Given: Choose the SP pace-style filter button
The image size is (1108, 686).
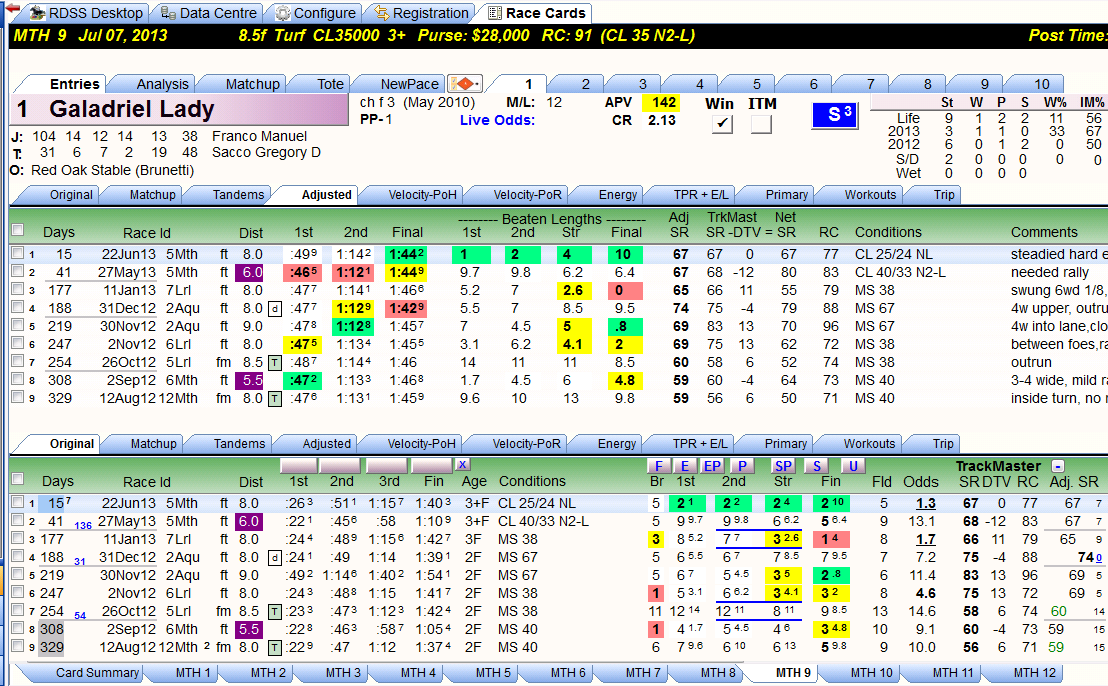Looking at the screenshot, I should [x=783, y=466].
